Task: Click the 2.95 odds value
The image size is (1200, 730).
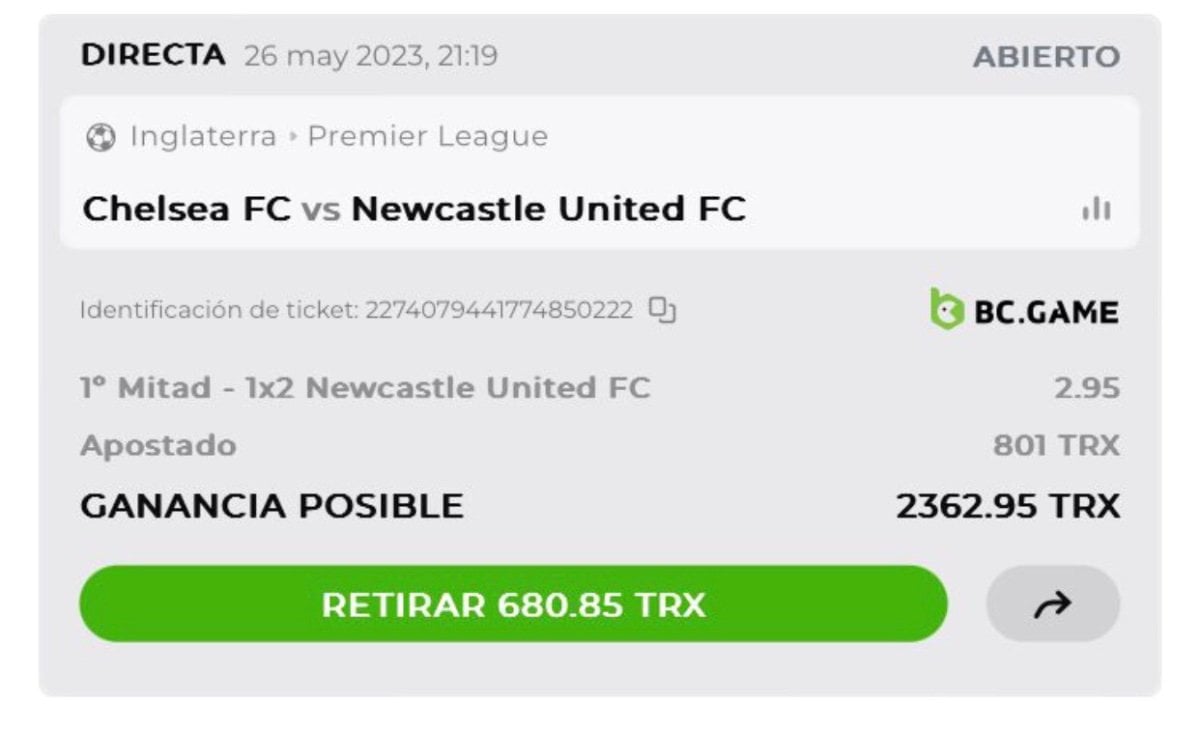Action: 1086,388
